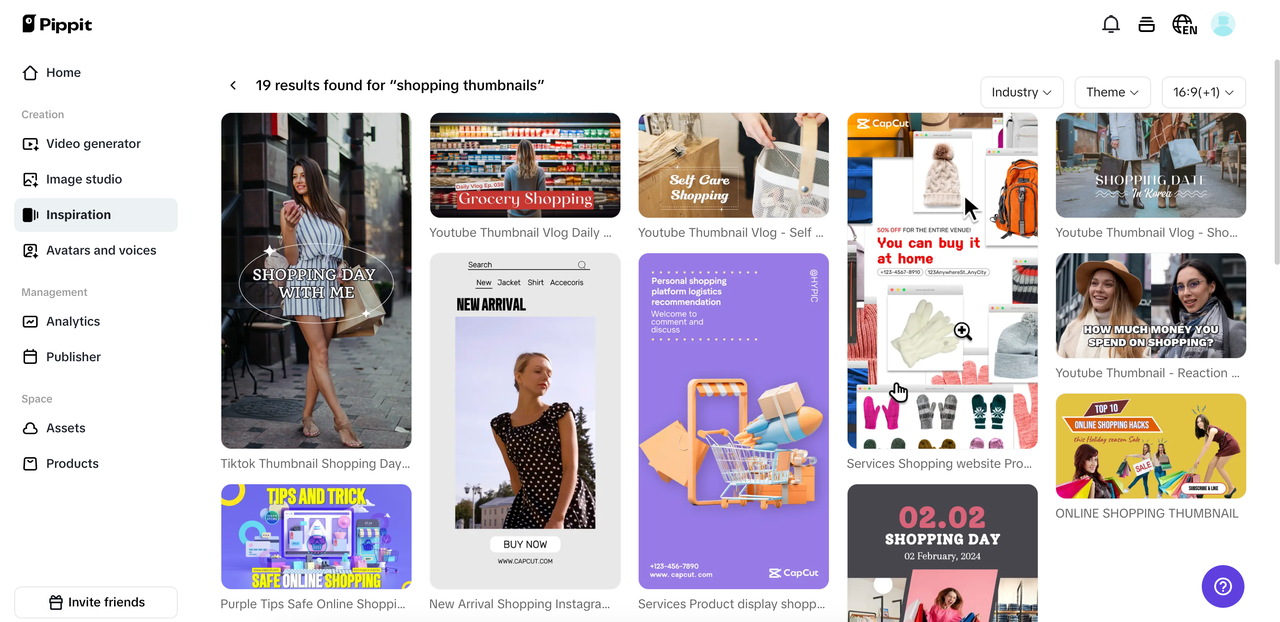The width and height of the screenshot is (1280, 622).
Task: Click the page vertical scrollbar
Action: (1275, 160)
